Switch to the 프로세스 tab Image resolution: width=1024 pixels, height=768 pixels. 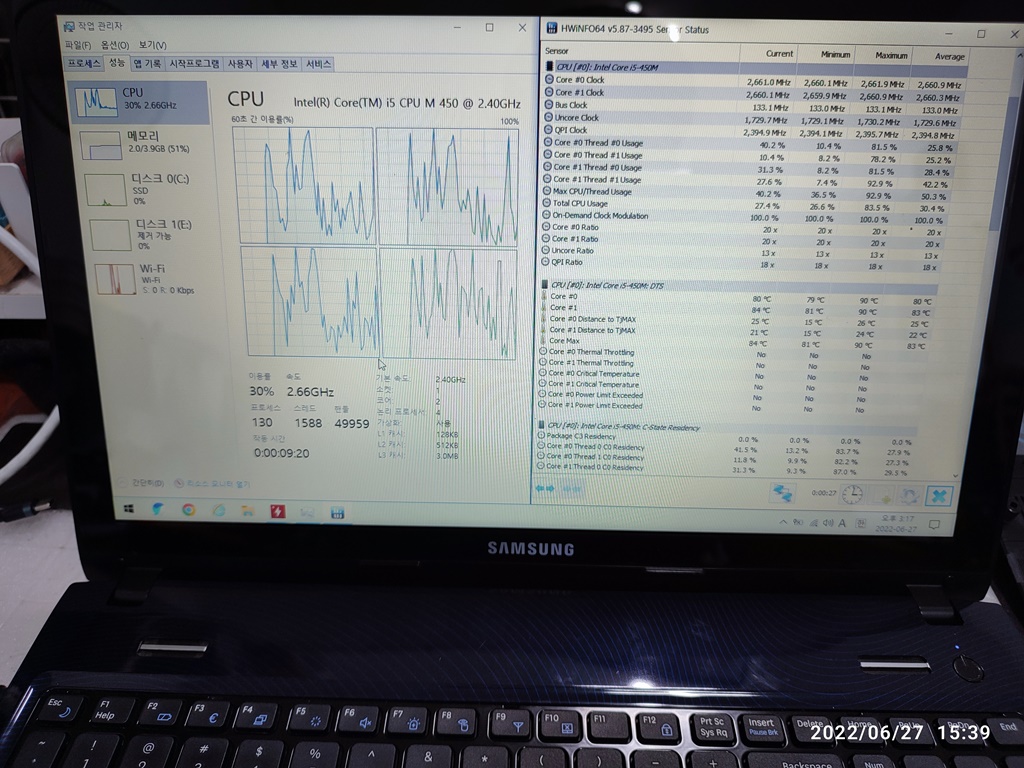click(85, 63)
